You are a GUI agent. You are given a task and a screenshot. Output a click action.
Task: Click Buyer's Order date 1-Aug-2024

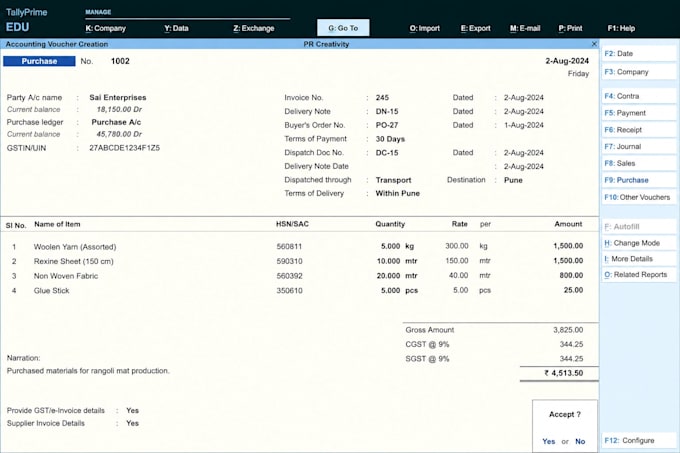point(523,125)
